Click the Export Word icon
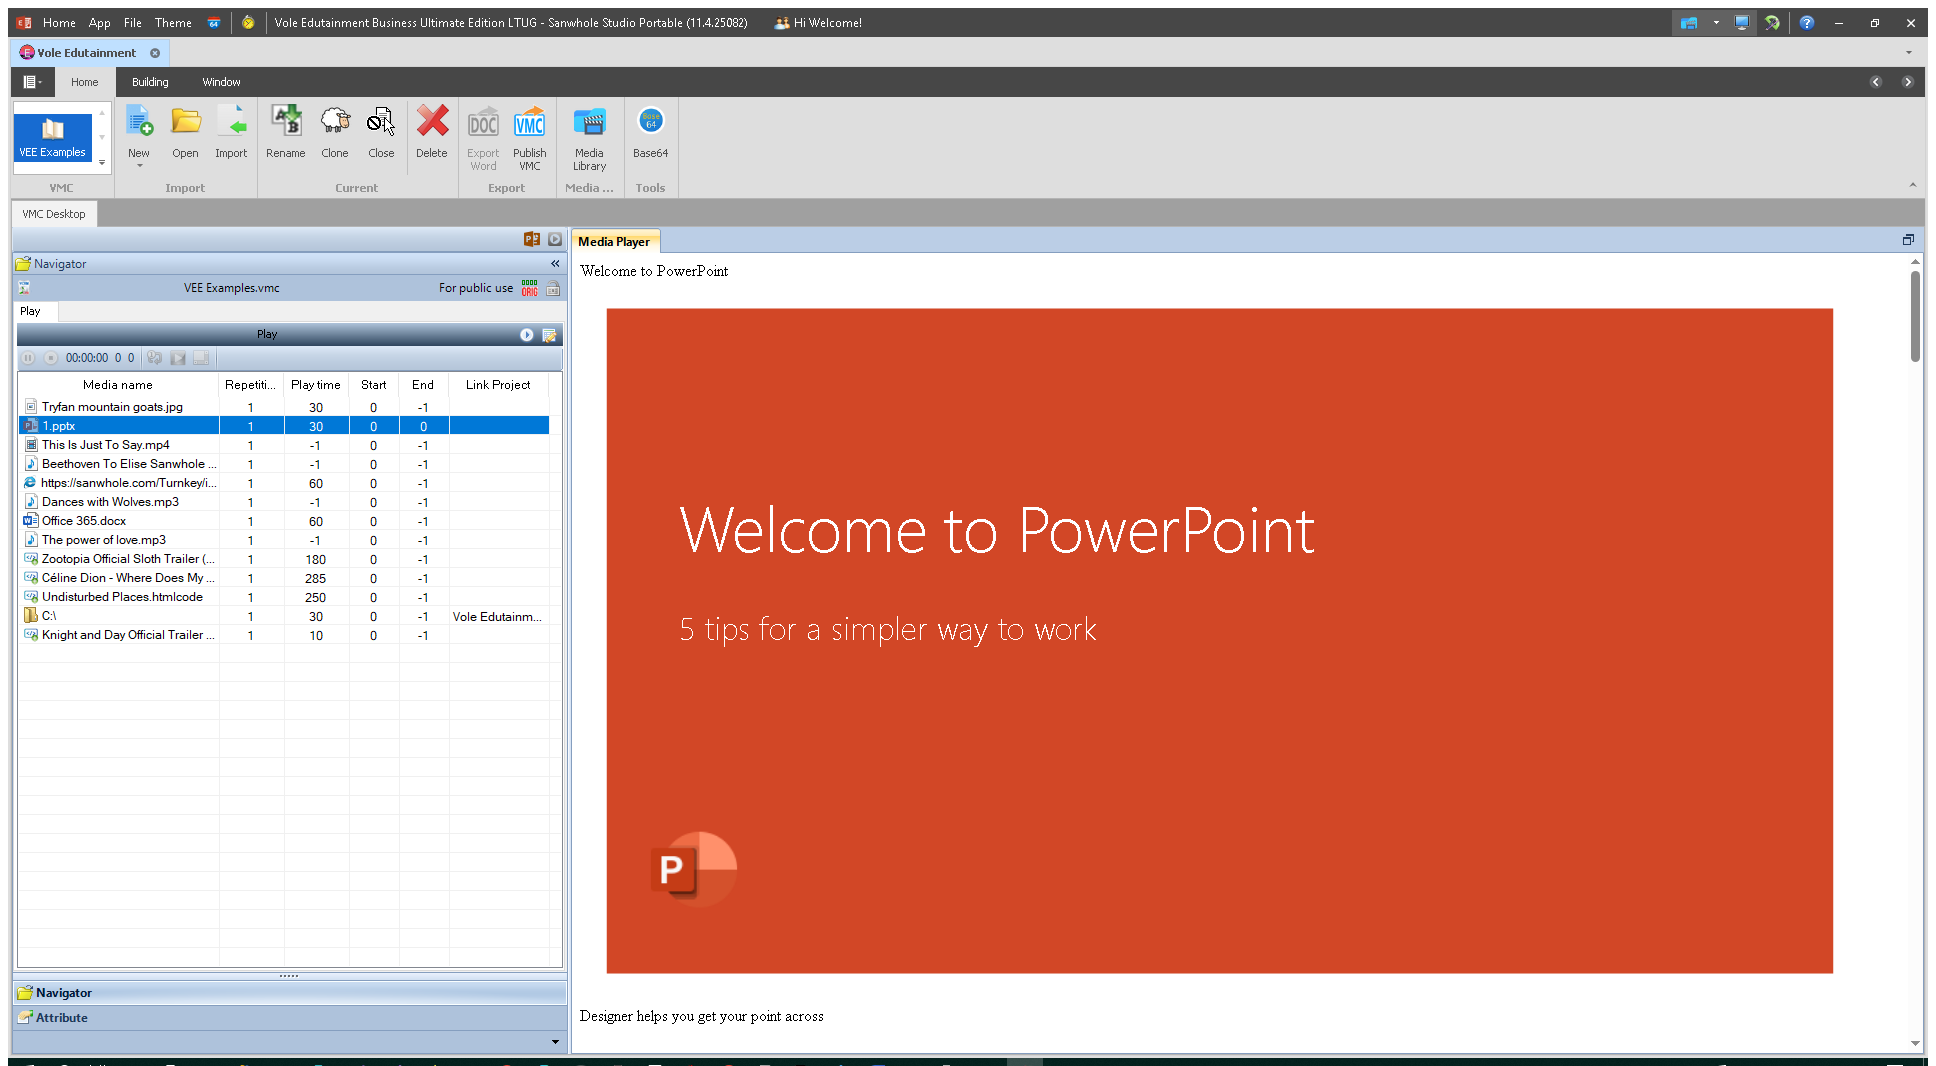 [x=483, y=124]
